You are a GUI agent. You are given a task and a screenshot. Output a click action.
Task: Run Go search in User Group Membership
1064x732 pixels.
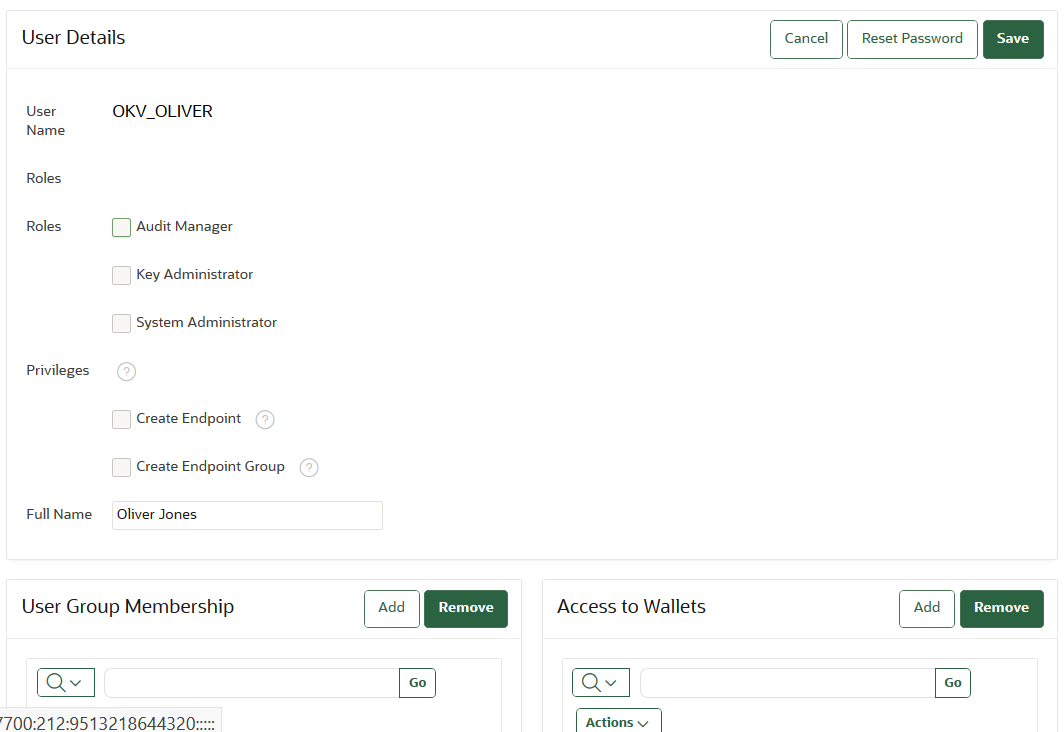(x=417, y=682)
